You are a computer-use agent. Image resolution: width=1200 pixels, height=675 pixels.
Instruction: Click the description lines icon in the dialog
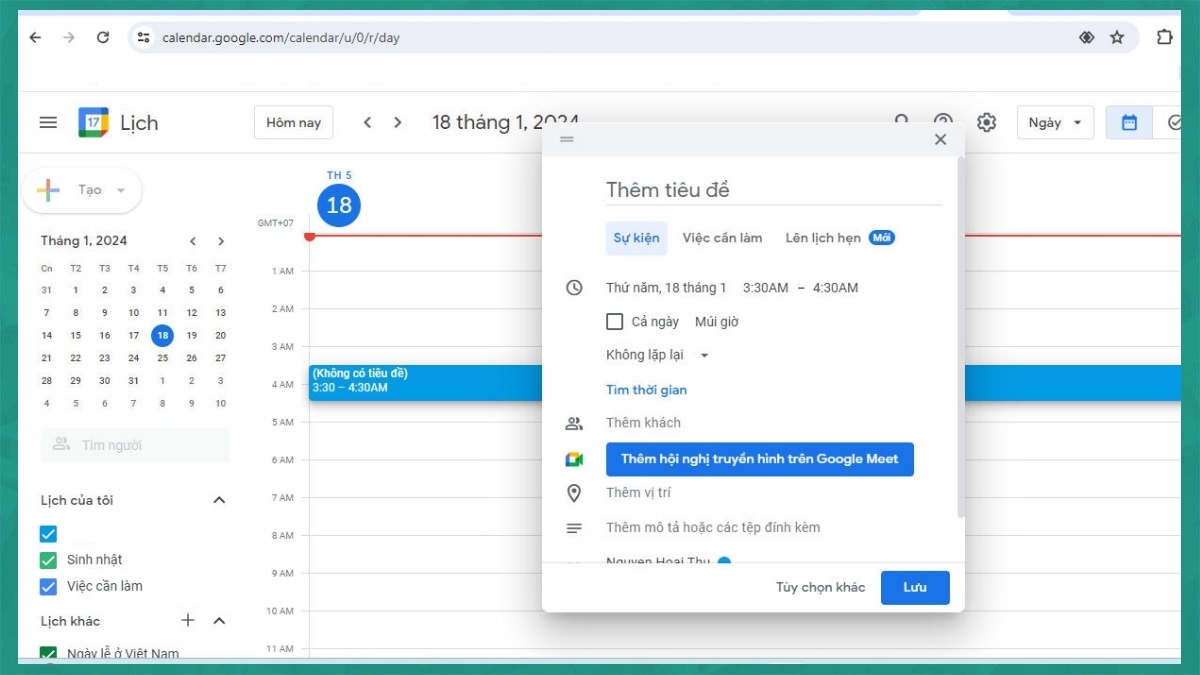pos(574,527)
